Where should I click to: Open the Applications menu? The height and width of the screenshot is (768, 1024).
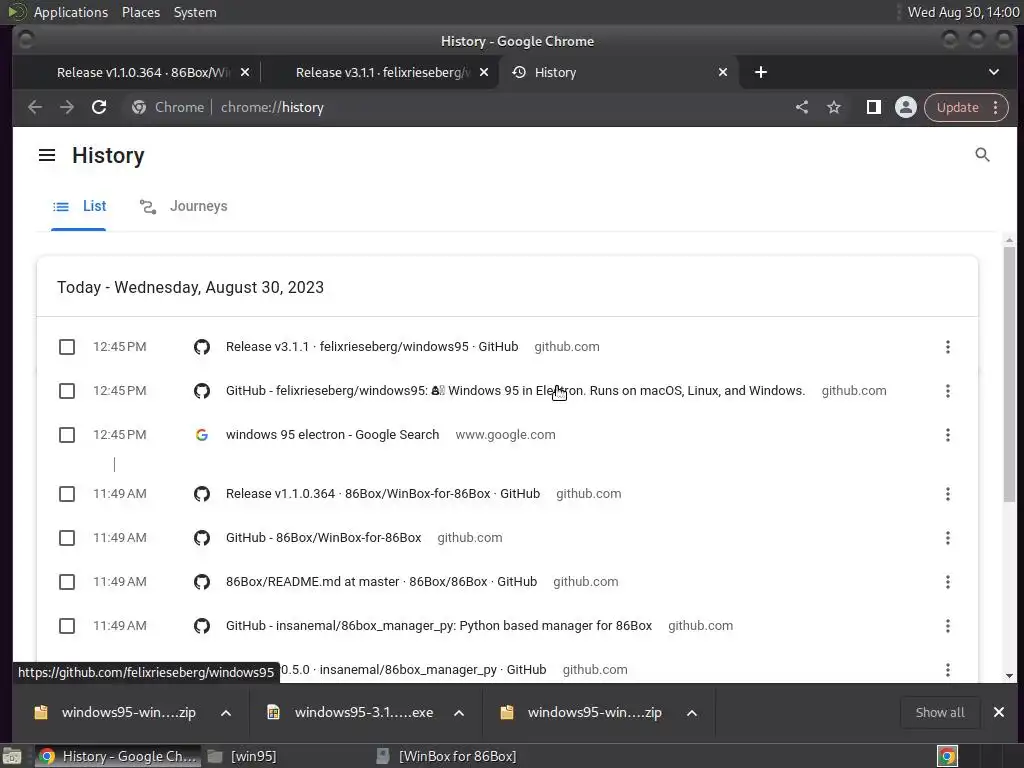click(x=71, y=12)
